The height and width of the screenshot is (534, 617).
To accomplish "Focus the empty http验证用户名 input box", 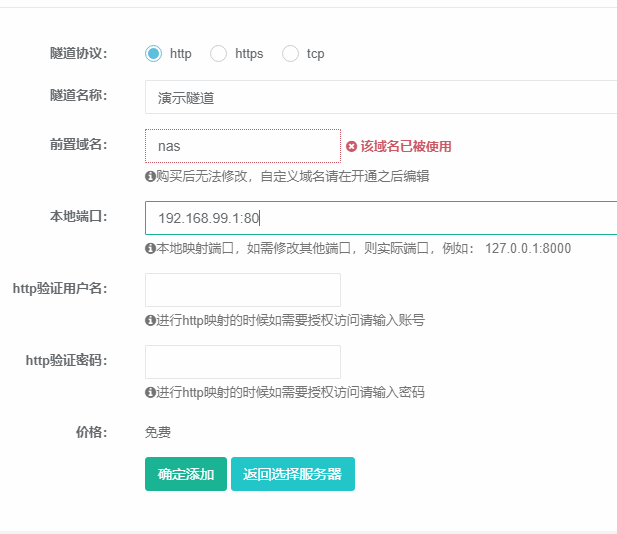I will [242, 290].
